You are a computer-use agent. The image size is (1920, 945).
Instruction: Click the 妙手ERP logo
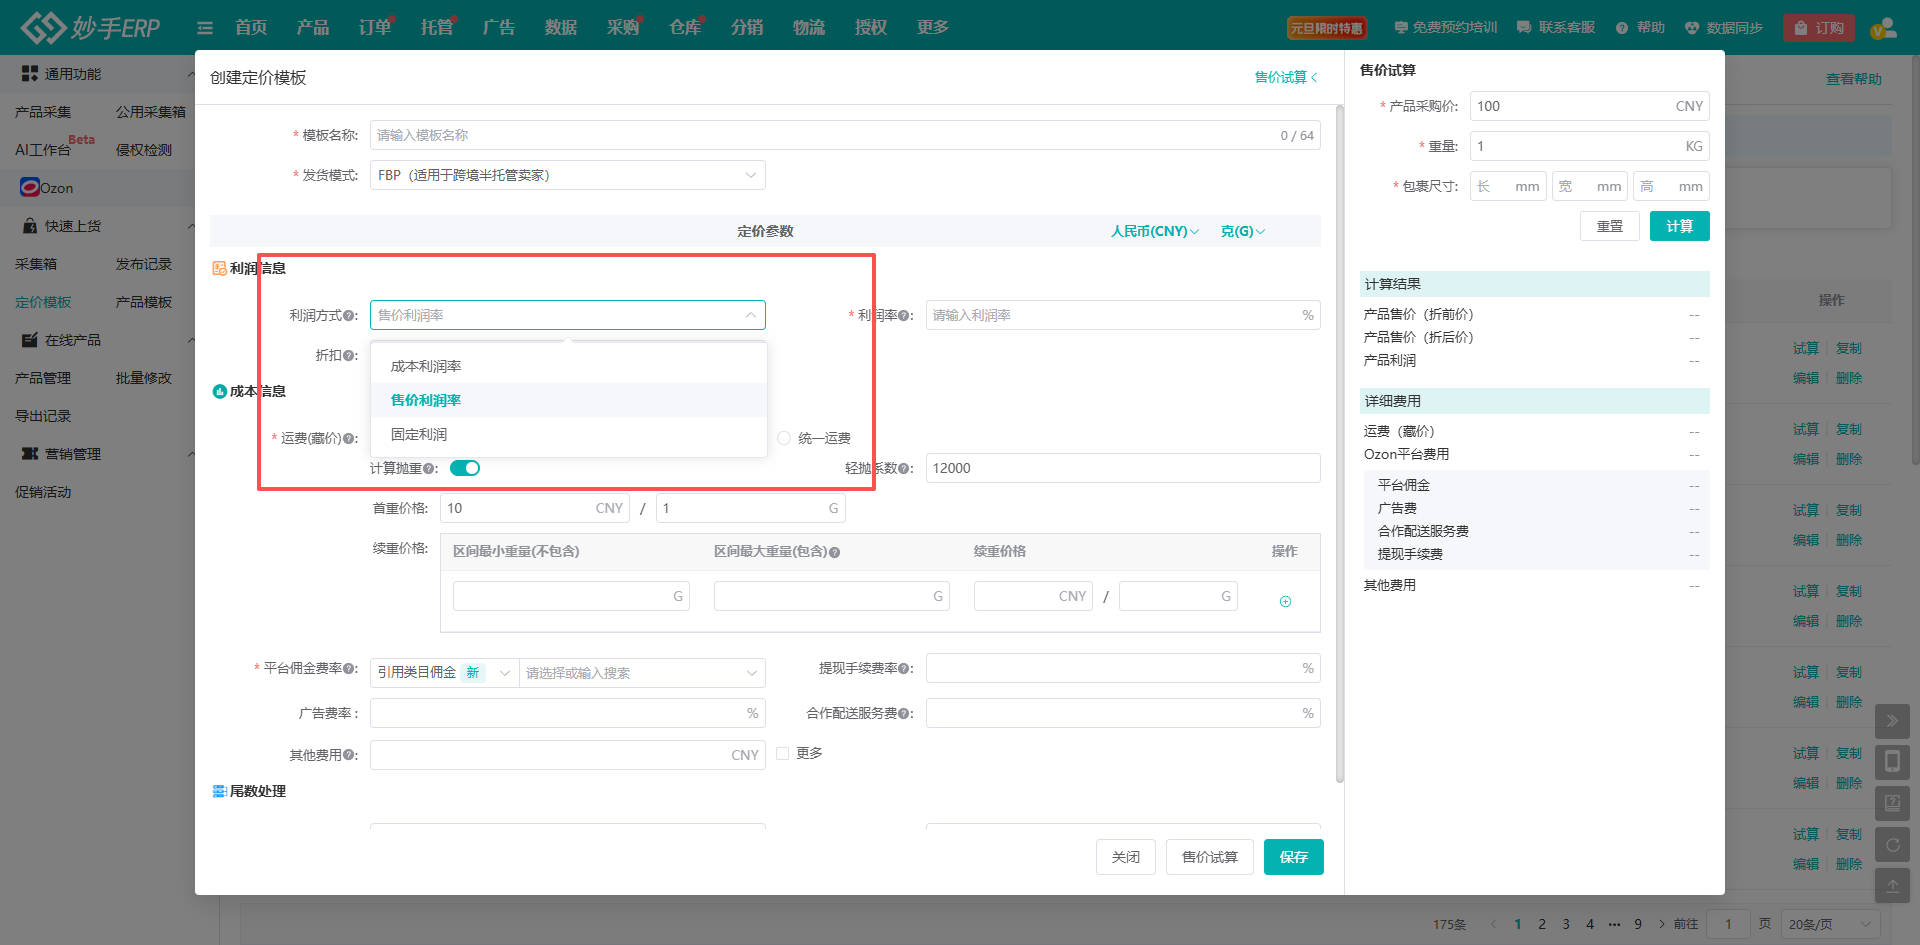coord(90,27)
